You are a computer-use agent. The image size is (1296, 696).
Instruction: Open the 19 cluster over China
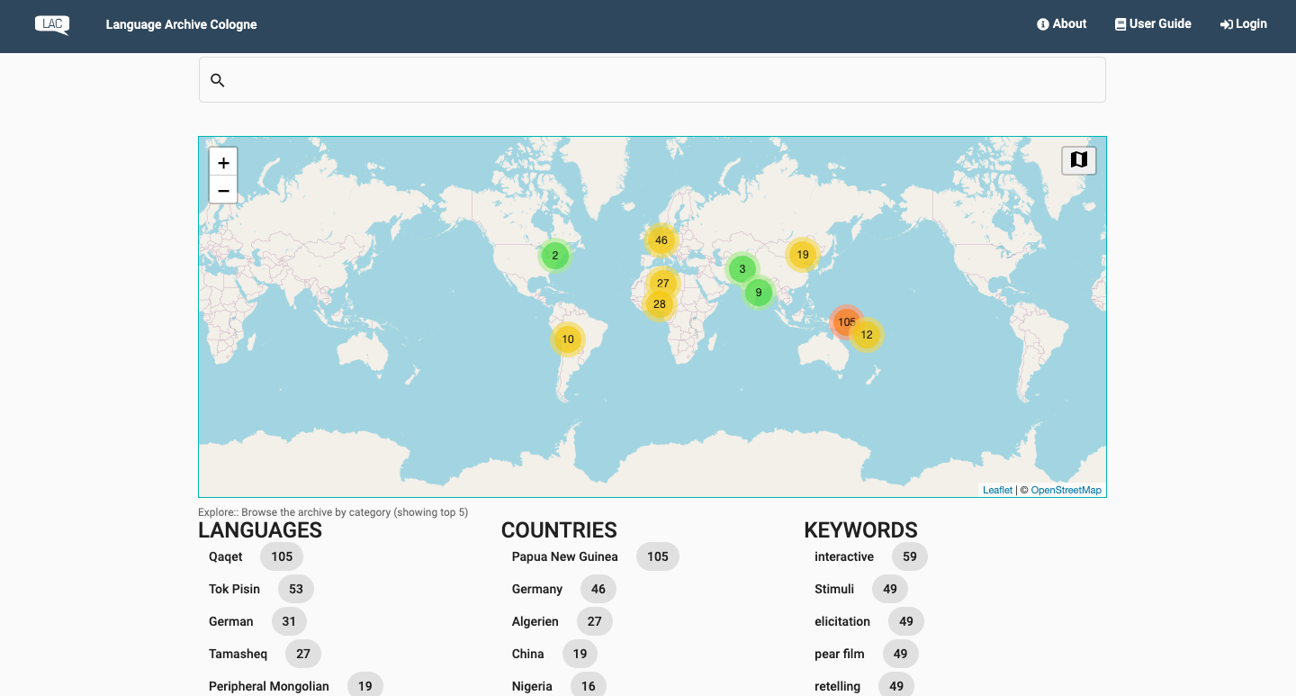(x=802, y=255)
